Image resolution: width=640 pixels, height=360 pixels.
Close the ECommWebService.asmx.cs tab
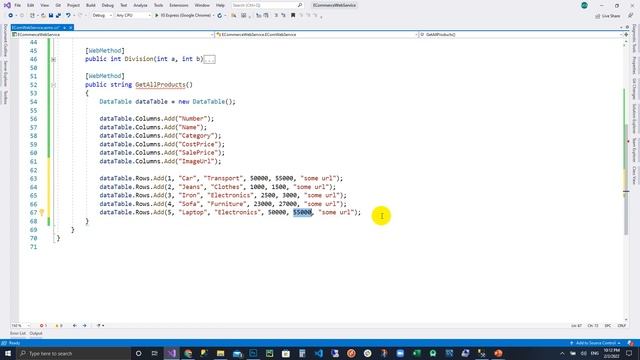click(71, 27)
